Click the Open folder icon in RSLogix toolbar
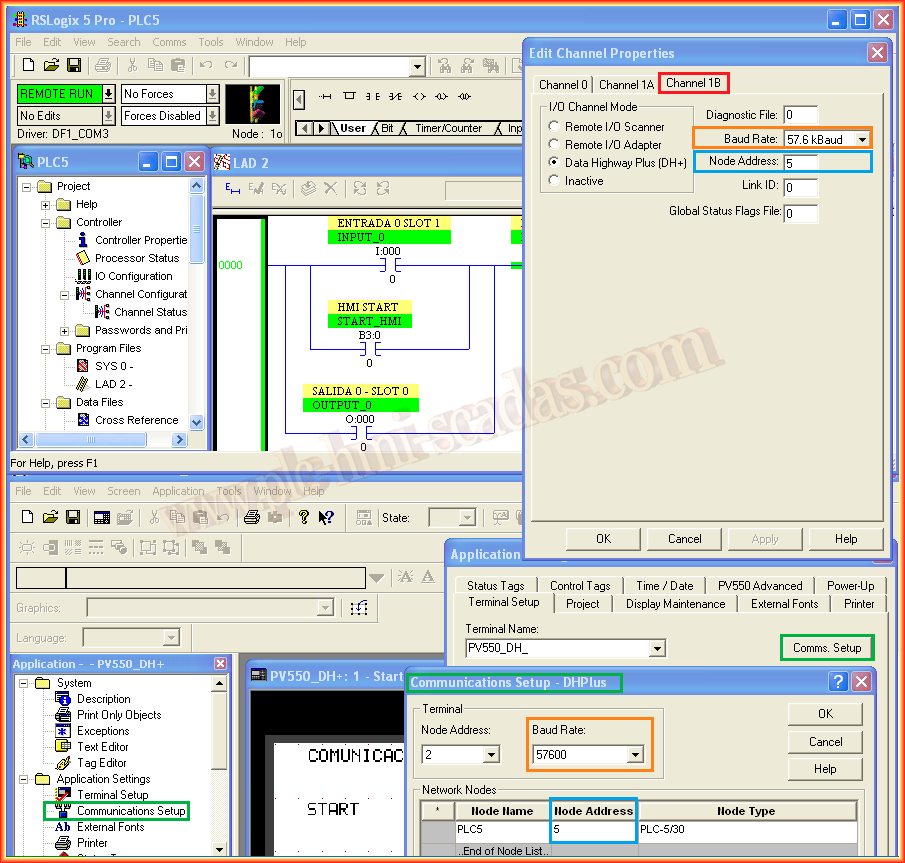Viewport: 905px width, 863px height. pyautogui.click(x=51, y=66)
